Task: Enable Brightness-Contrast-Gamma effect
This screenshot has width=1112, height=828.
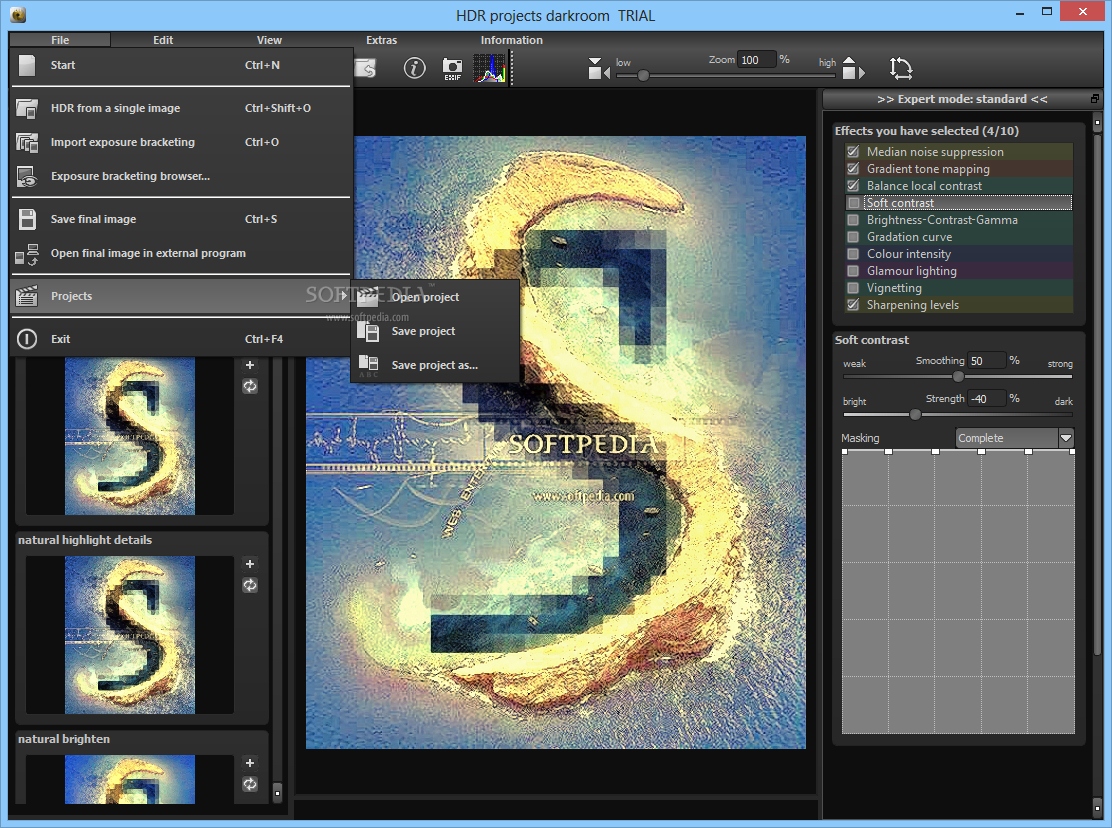Action: (853, 220)
